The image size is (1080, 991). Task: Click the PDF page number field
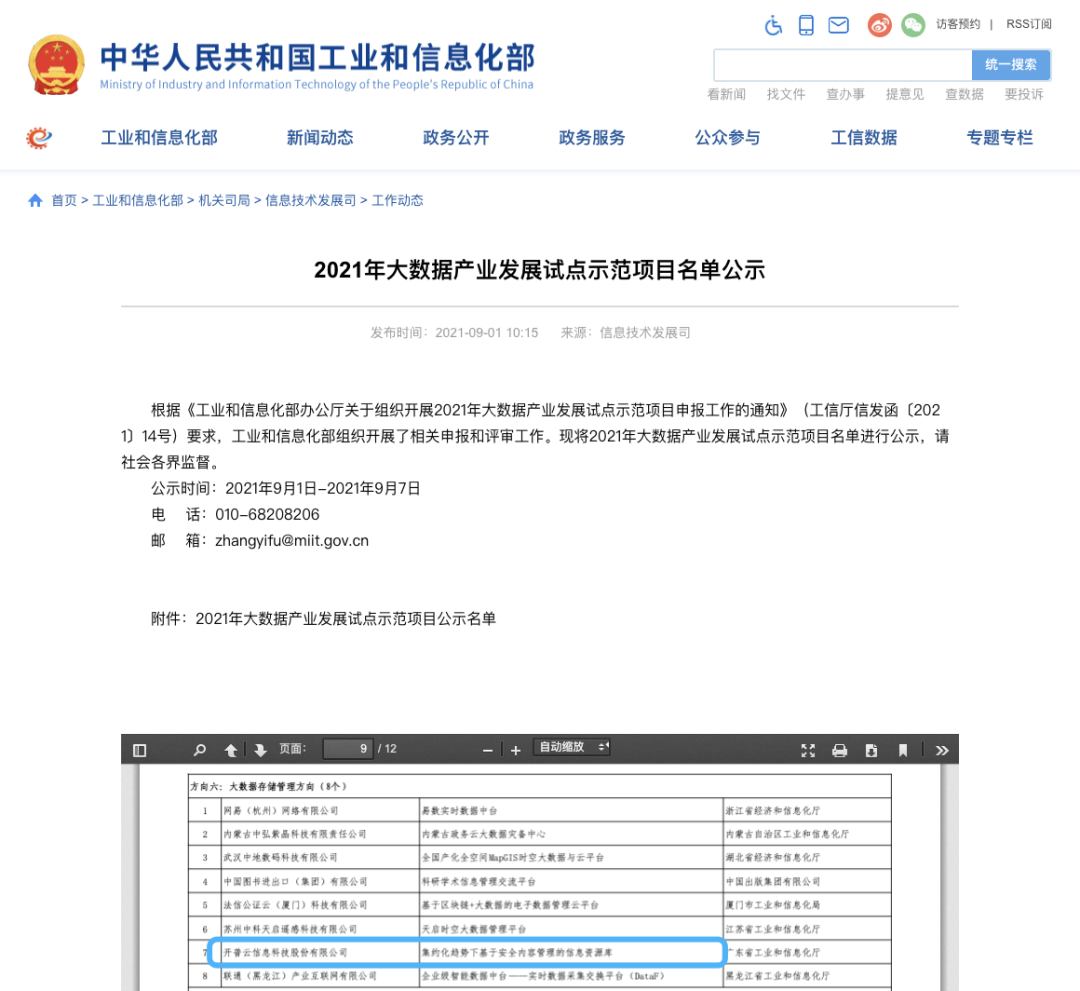point(348,749)
